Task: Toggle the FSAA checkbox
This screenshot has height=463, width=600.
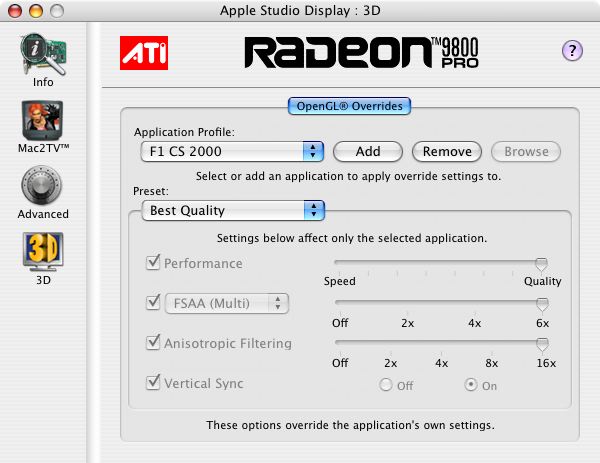Action: [153, 302]
